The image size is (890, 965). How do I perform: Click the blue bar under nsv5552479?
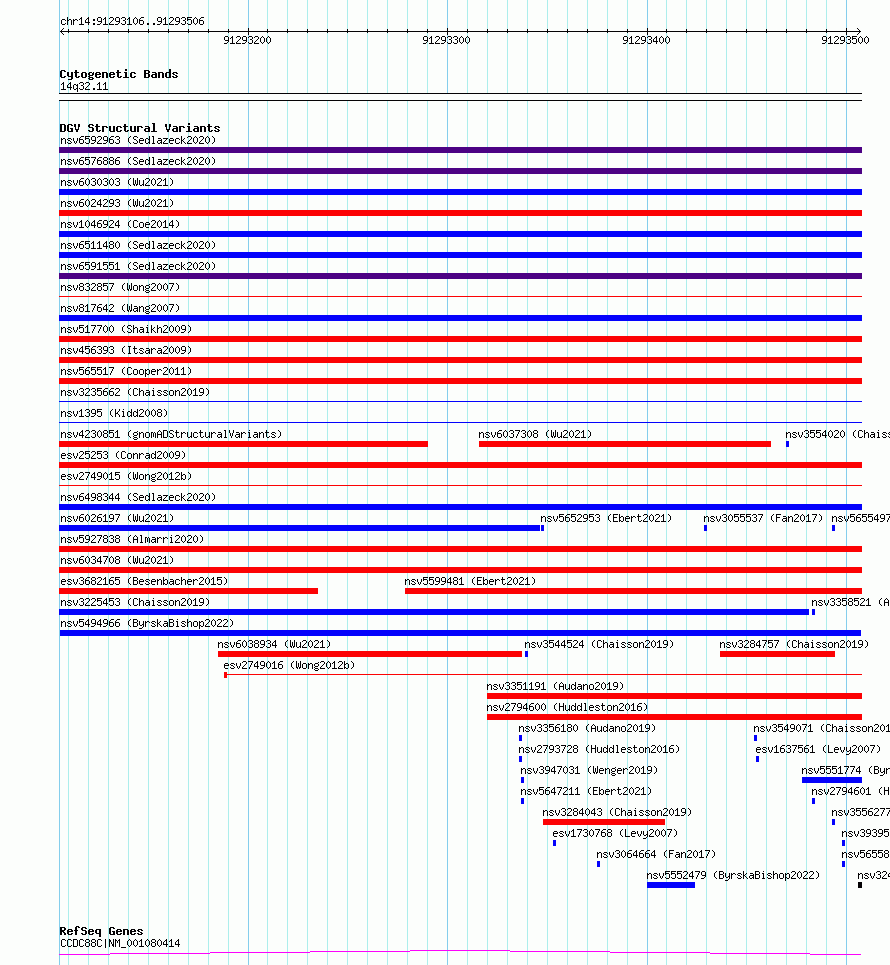671,885
